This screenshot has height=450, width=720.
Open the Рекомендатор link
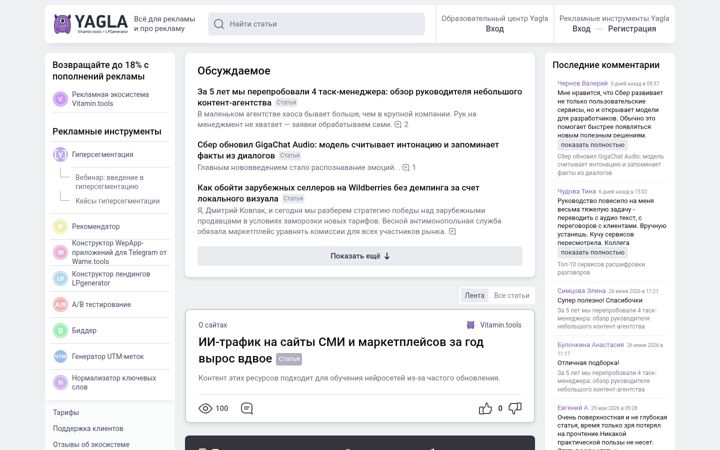click(x=96, y=226)
